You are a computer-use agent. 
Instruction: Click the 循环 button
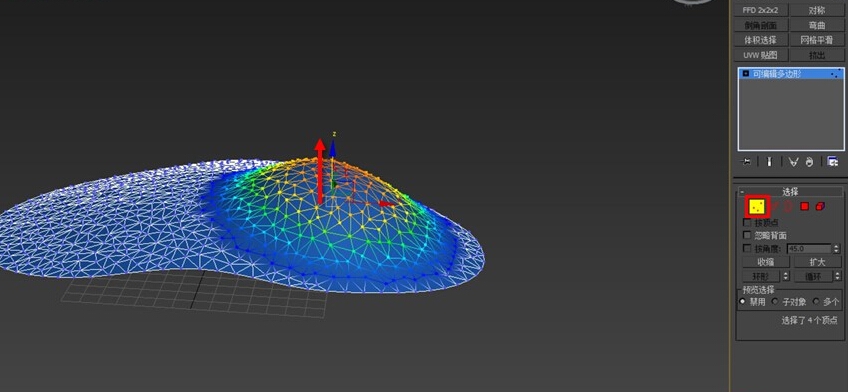(x=813, y=276)
